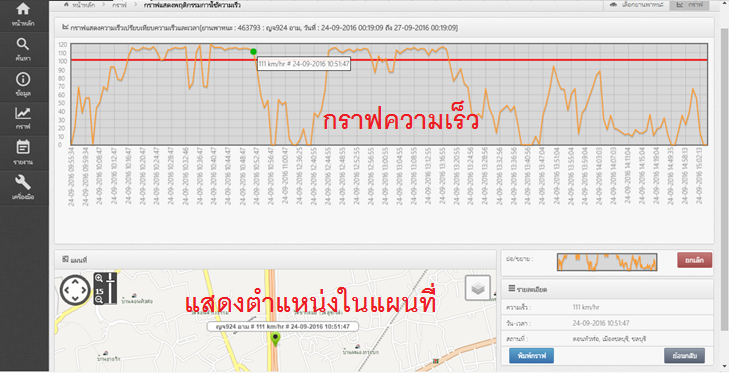729x374 pixels.
Task: Click the location value in details panel
Action: (609, 339)
